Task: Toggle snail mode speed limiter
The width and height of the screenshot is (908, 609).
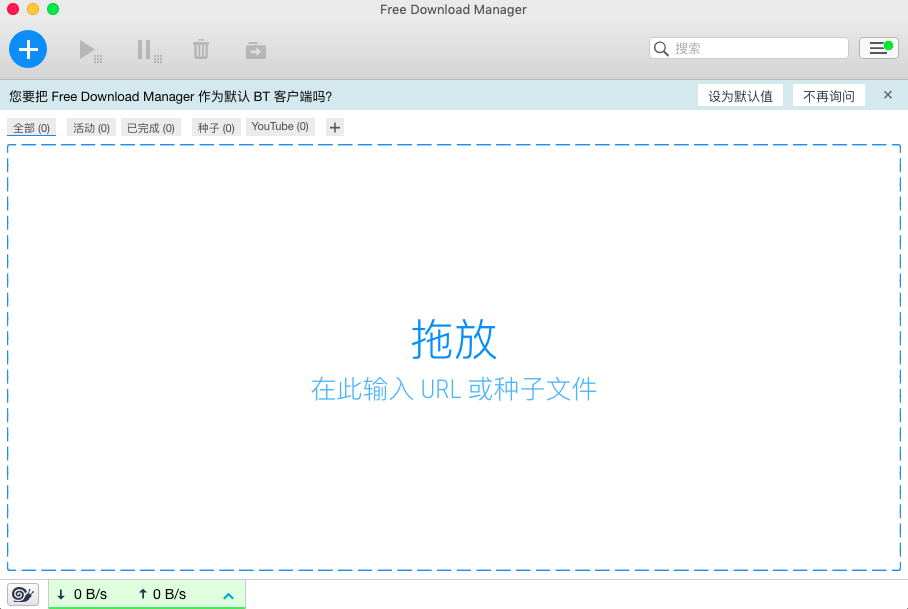Action: 23,594
